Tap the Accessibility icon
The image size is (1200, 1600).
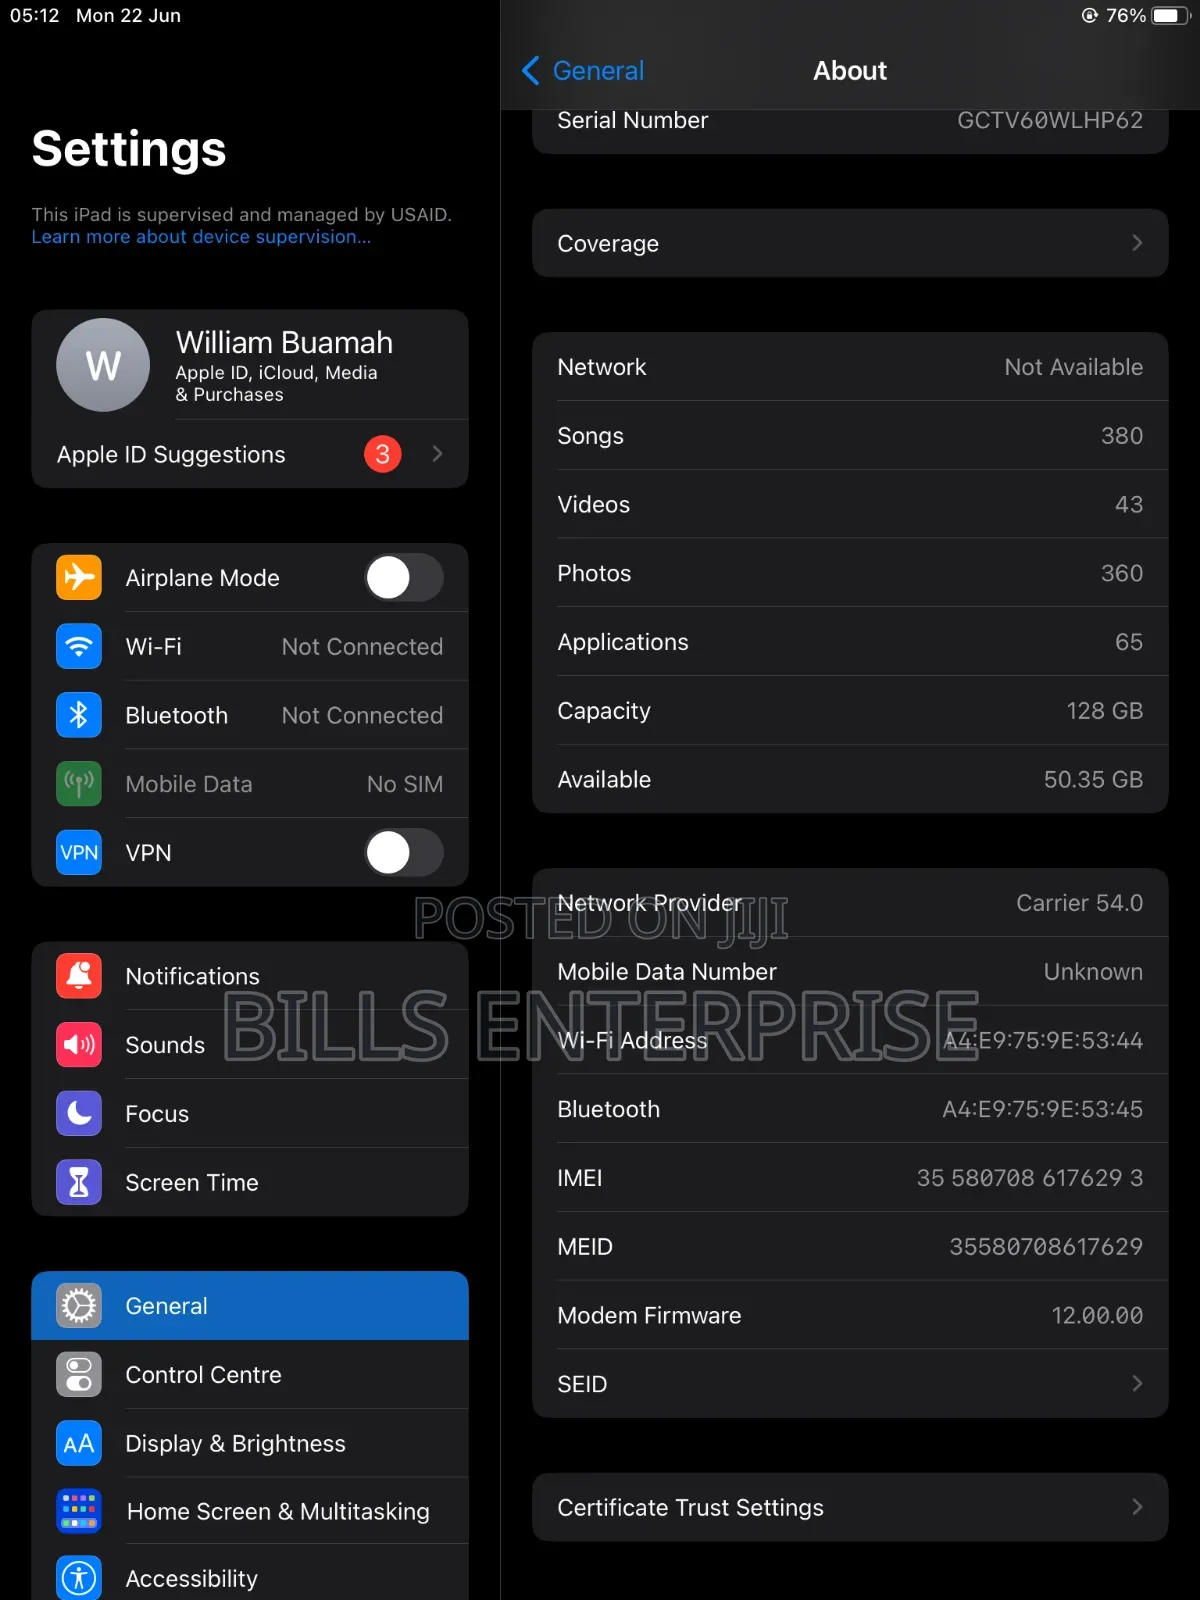coord(79,1578)
